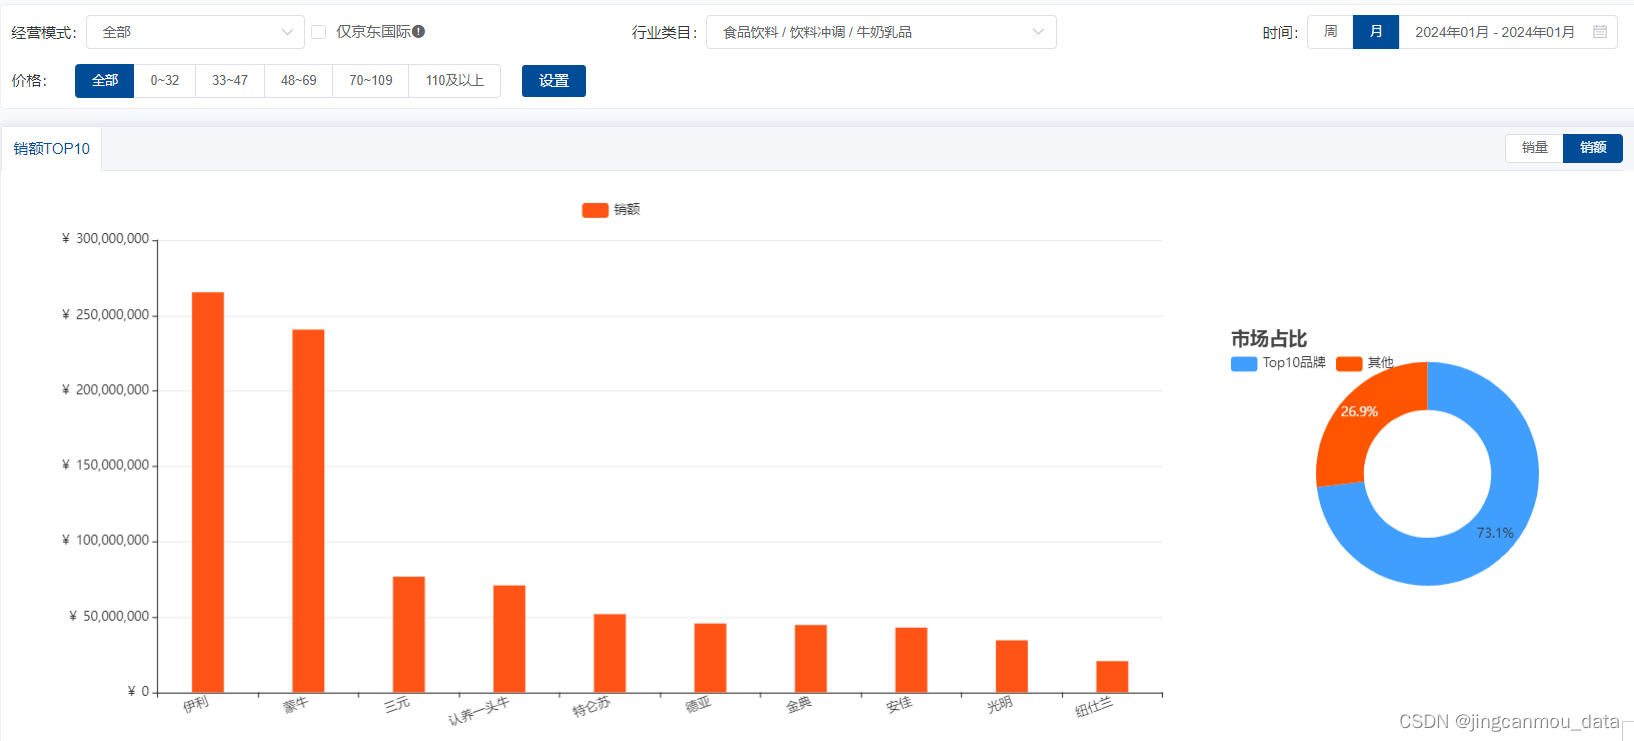
Task: Click the 纽仕兰 bar in chart
Action: [x=1112, y=677]
